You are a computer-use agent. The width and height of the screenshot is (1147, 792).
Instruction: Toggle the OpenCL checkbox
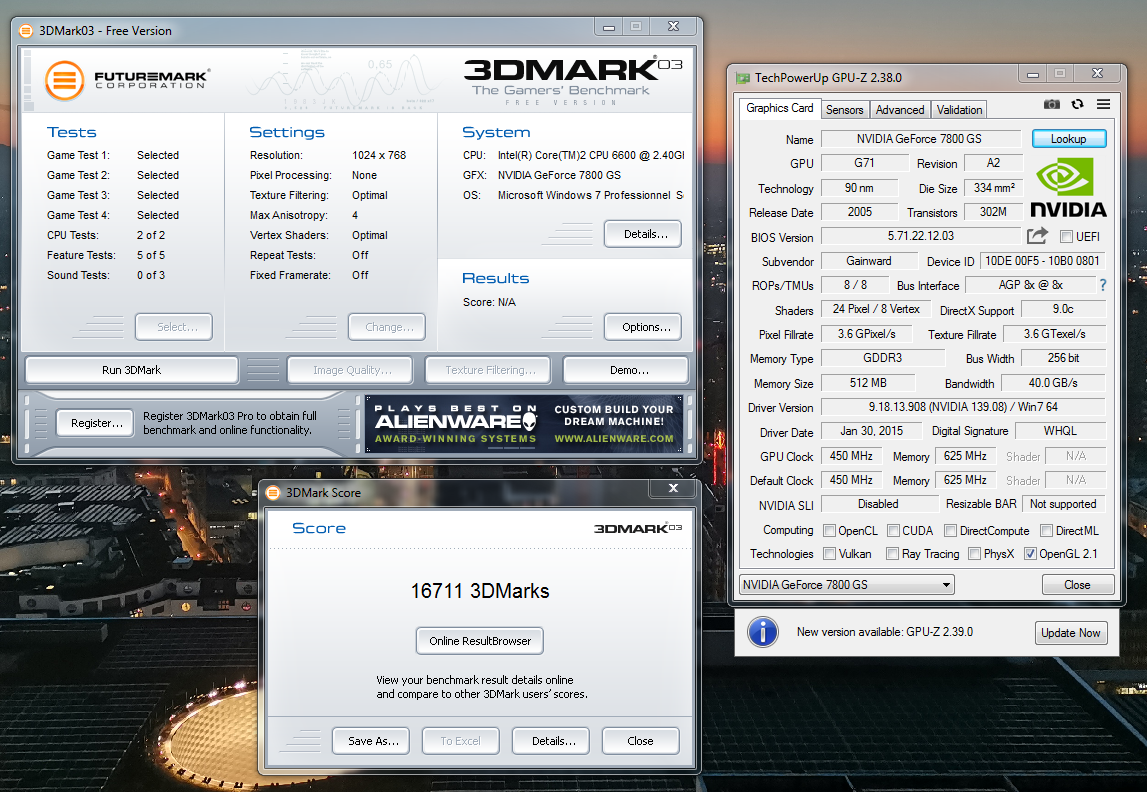[x=830, y=530]
